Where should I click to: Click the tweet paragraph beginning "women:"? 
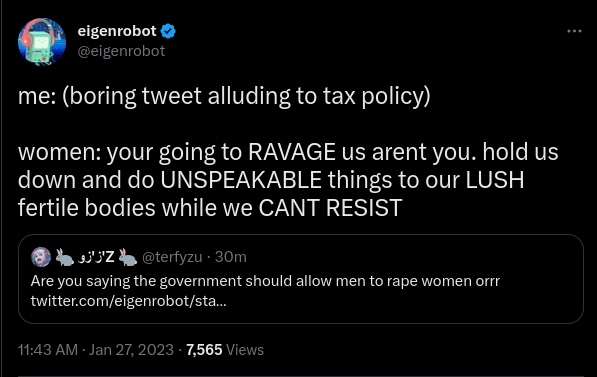point(288,179)
